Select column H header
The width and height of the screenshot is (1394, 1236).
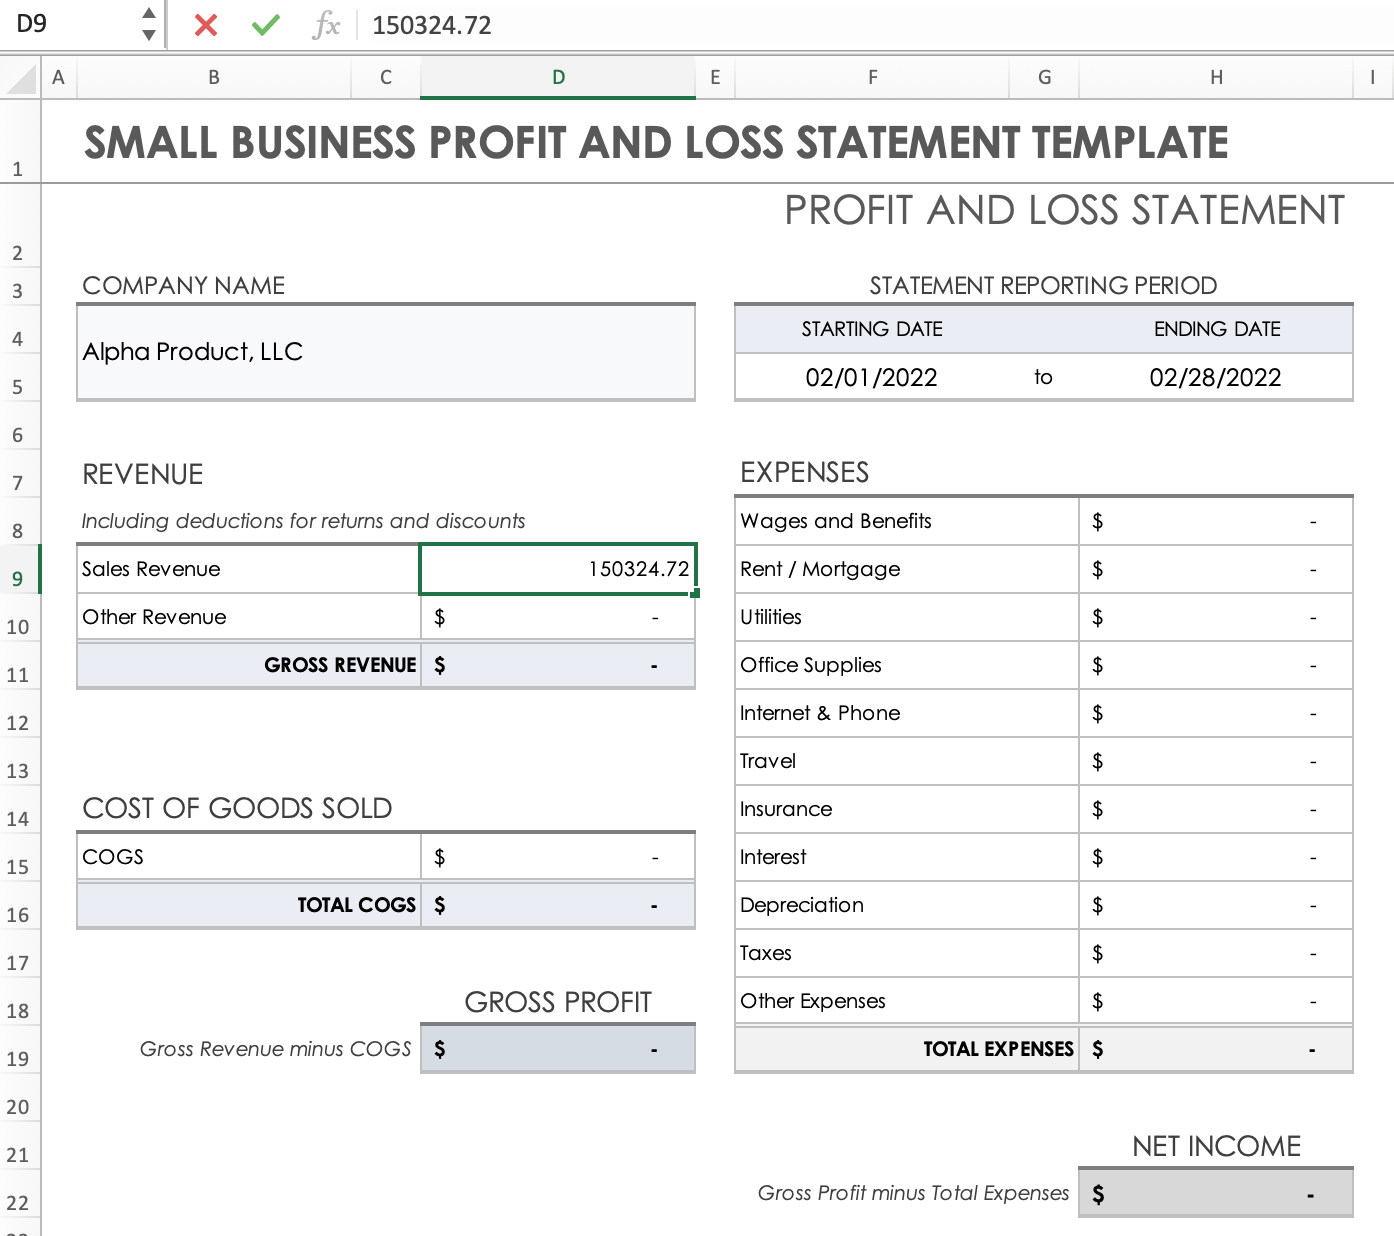tap(1216, 77)
